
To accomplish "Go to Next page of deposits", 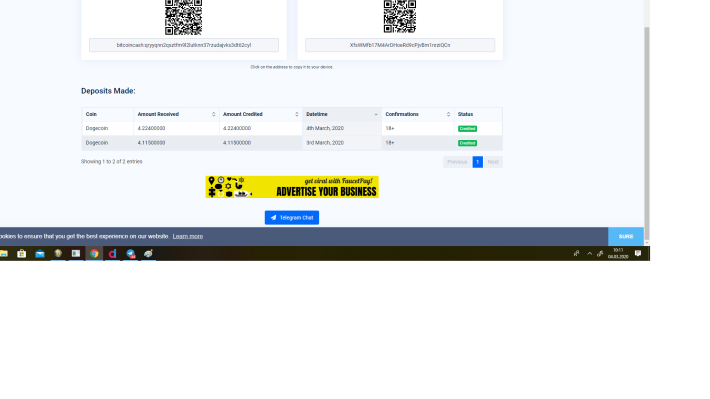I will [493, 162].
